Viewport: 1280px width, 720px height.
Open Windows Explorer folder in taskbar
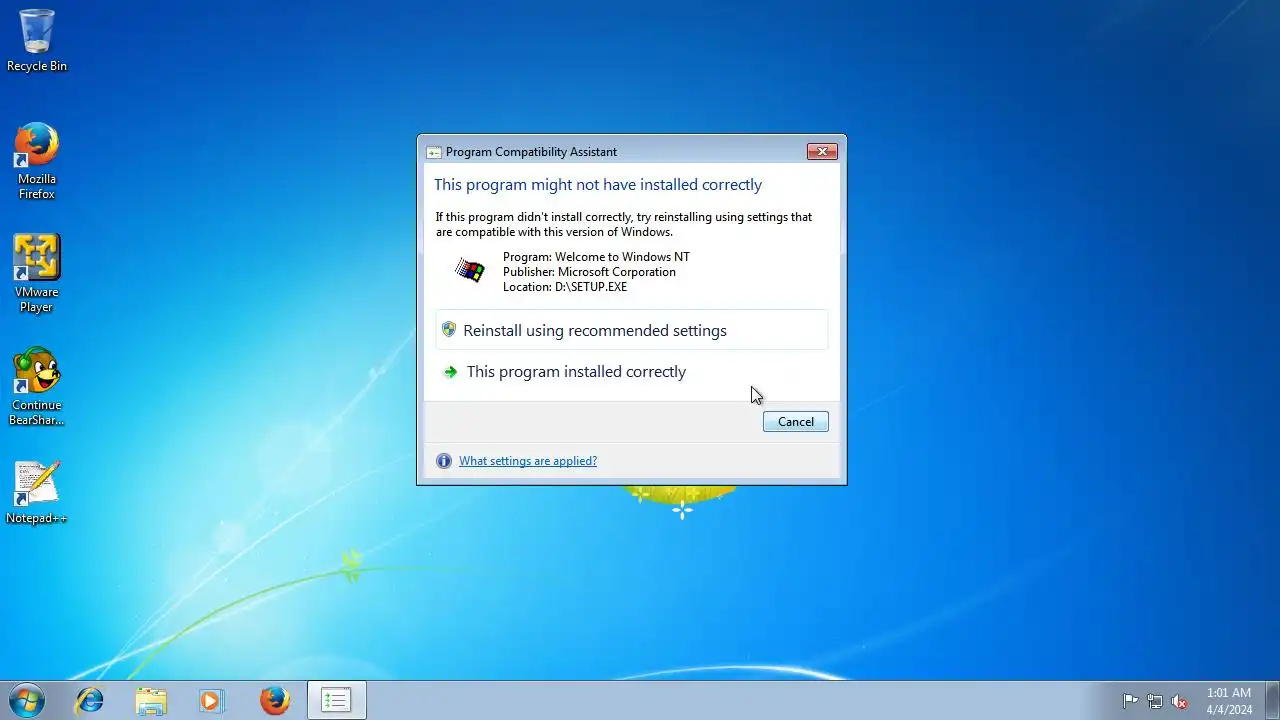click(x=151, y=700)
